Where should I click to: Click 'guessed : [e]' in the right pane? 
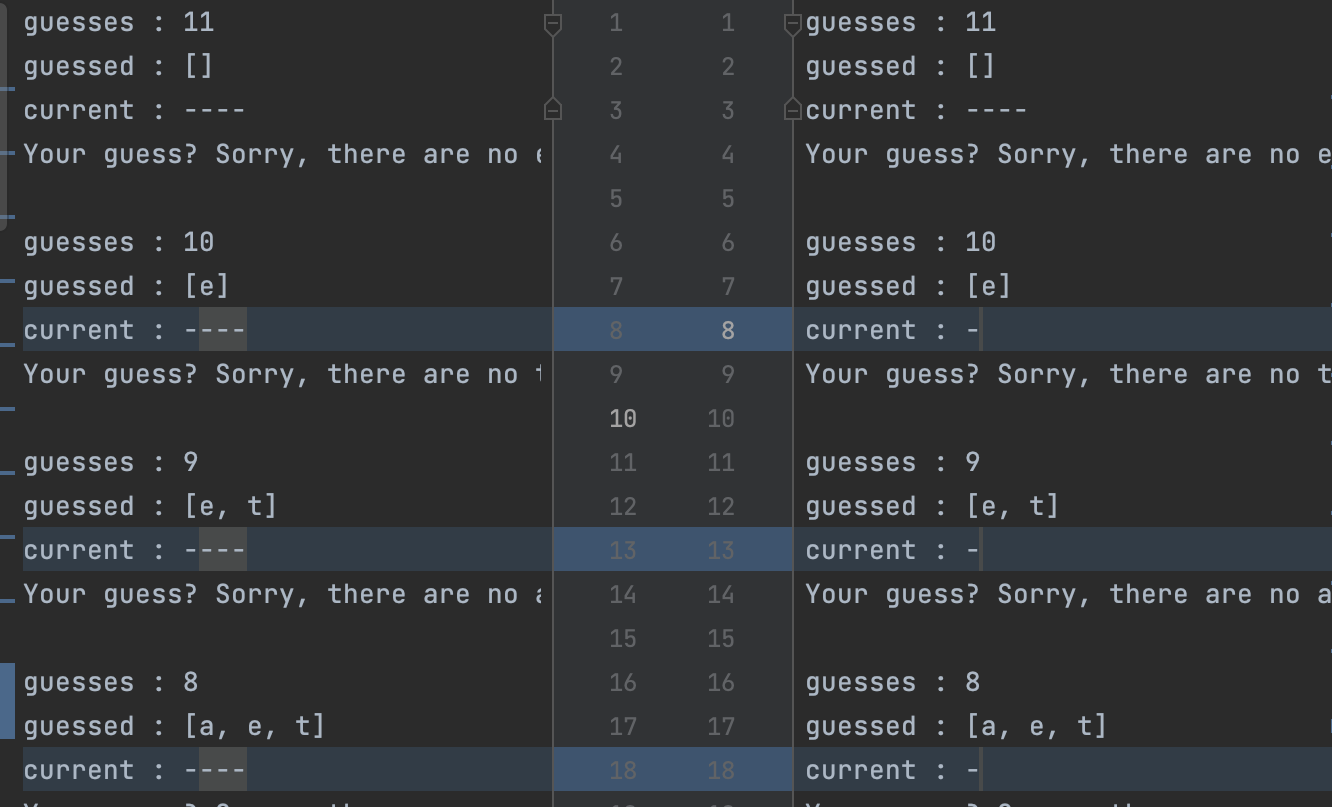(907, 286)
